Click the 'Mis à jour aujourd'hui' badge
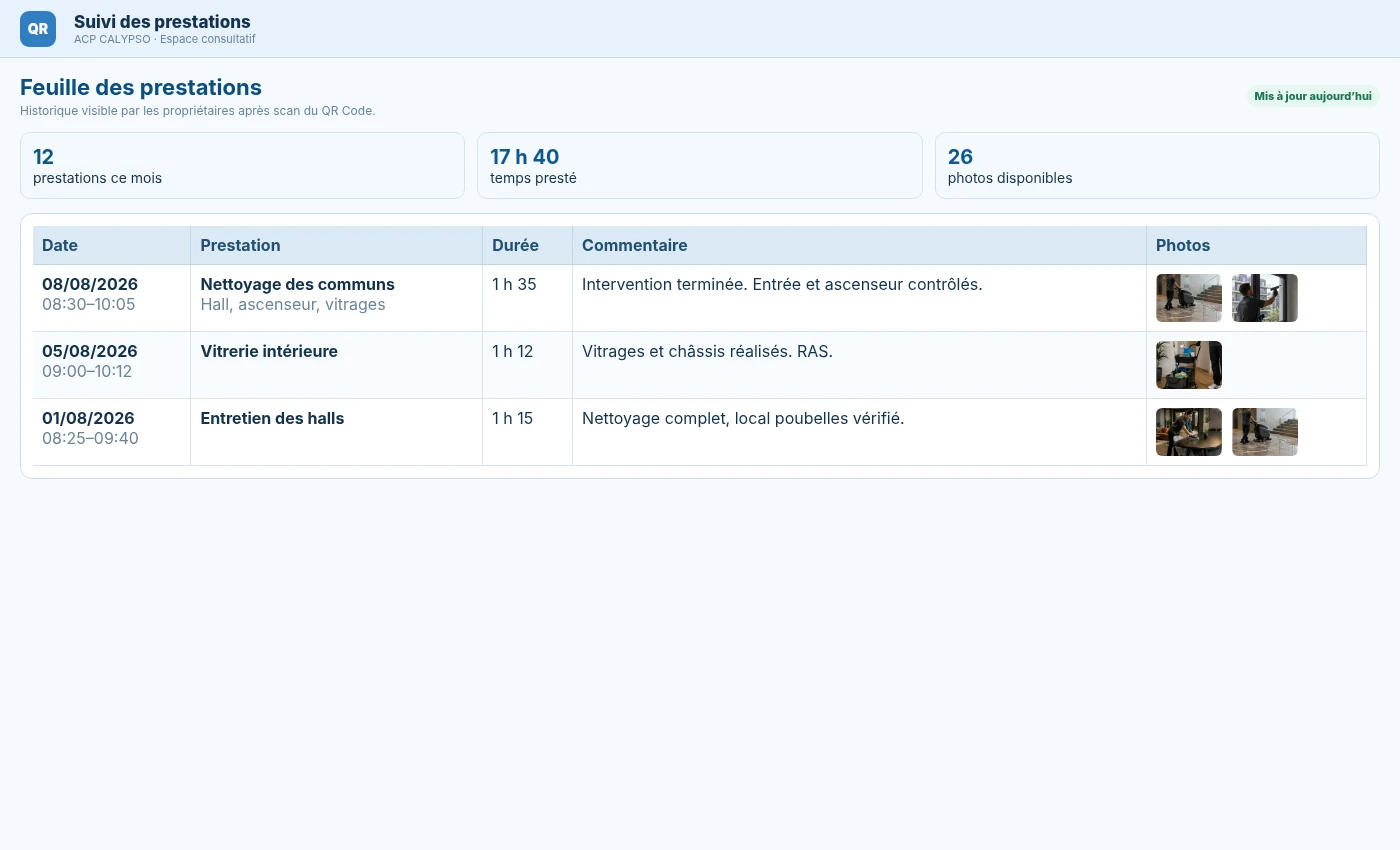The height and width of the screenshot is (850, 1400). click(1313, 96)
